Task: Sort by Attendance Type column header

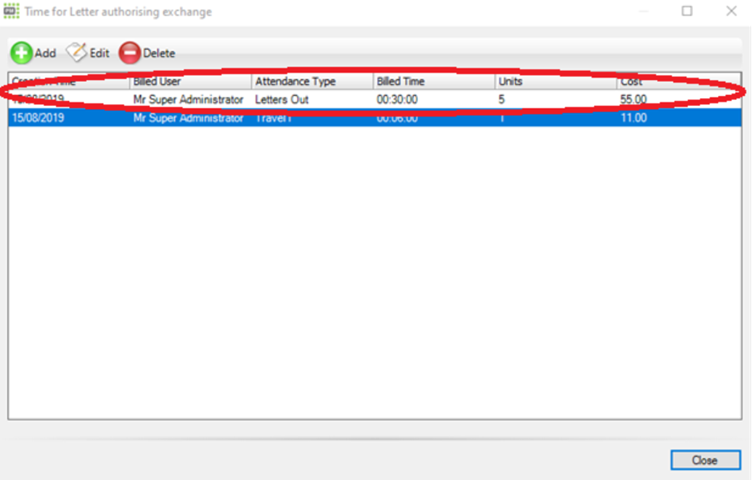Action: point(312,82)
